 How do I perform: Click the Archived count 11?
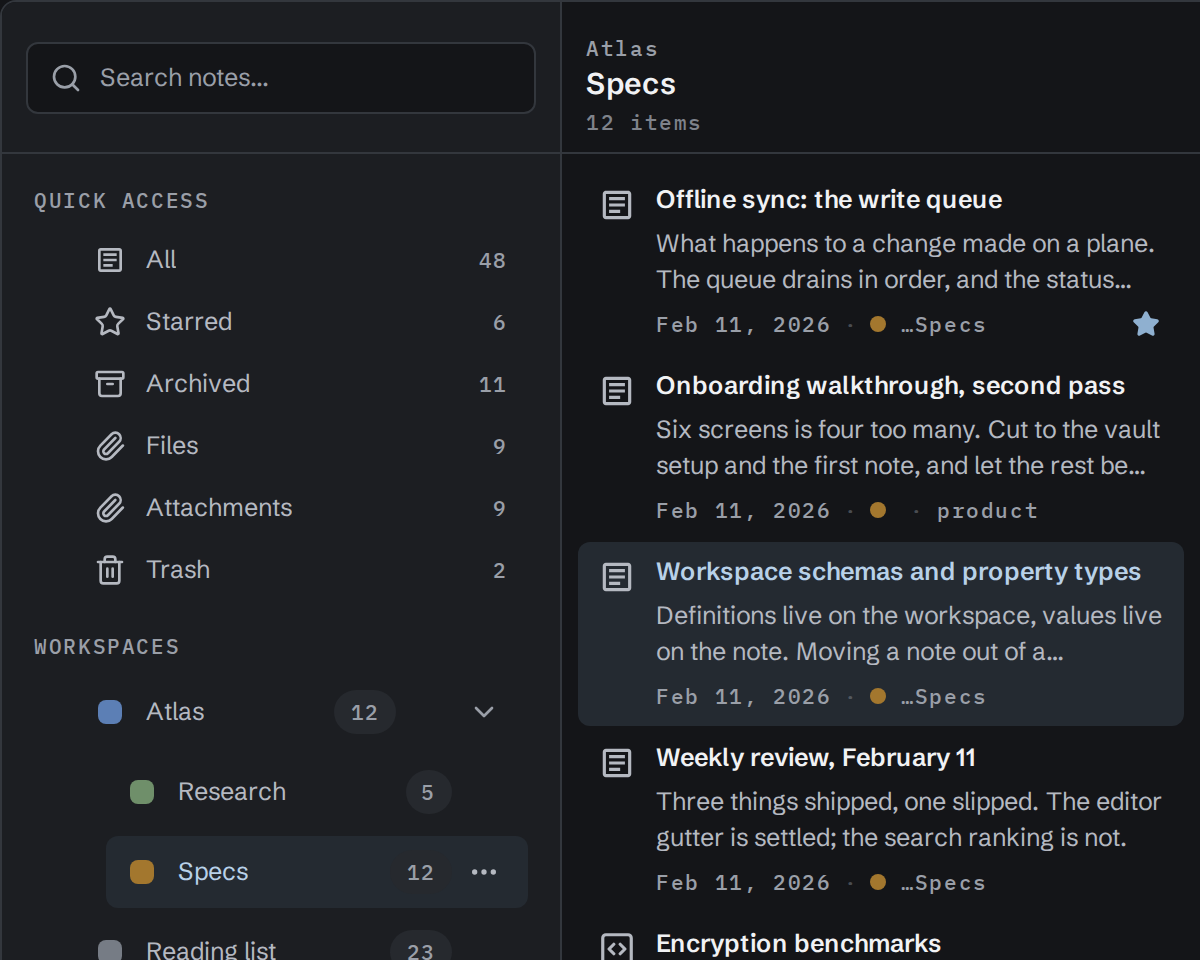(492, 385)
